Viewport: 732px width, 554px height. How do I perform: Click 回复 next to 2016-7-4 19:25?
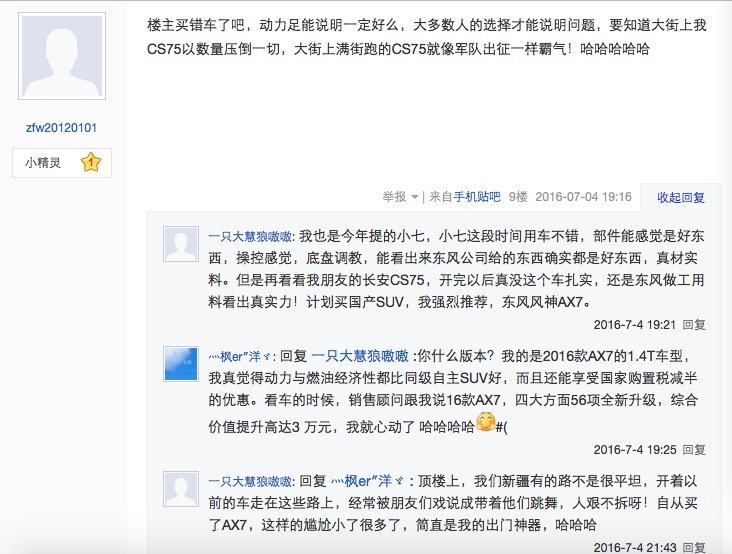point(694,449)
